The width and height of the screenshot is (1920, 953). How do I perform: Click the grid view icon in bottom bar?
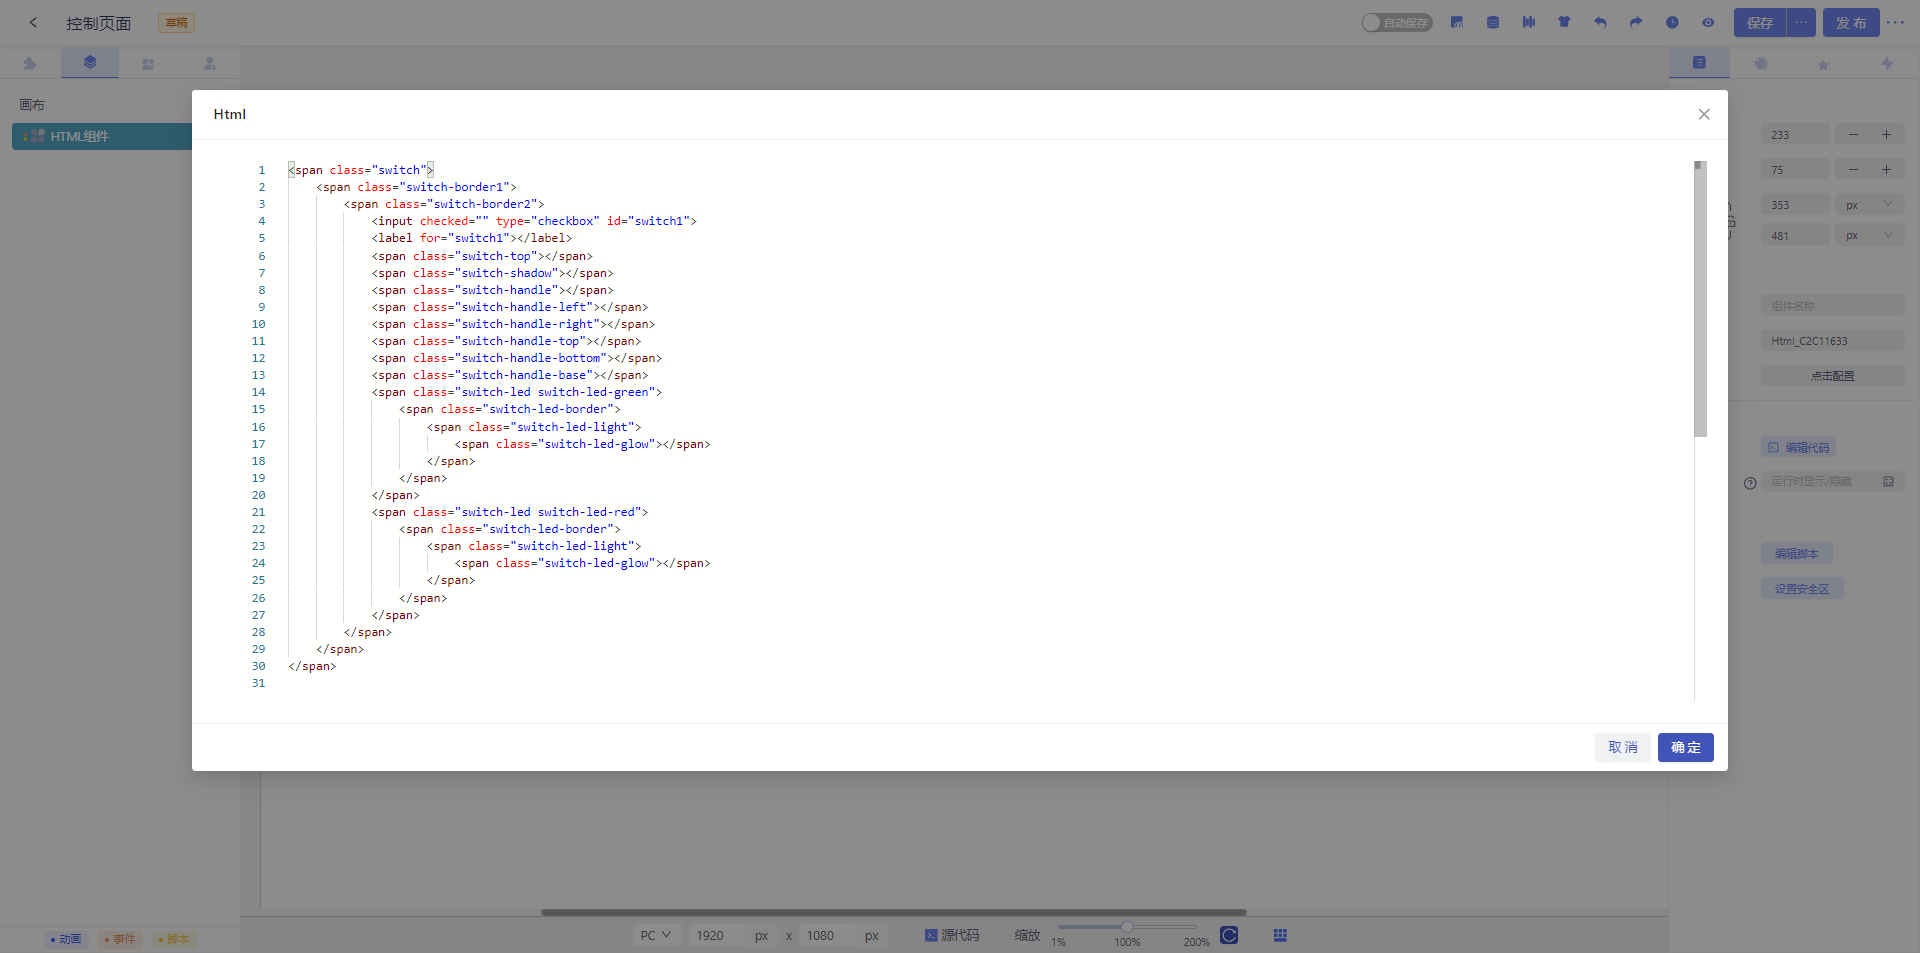(1280, 935)
